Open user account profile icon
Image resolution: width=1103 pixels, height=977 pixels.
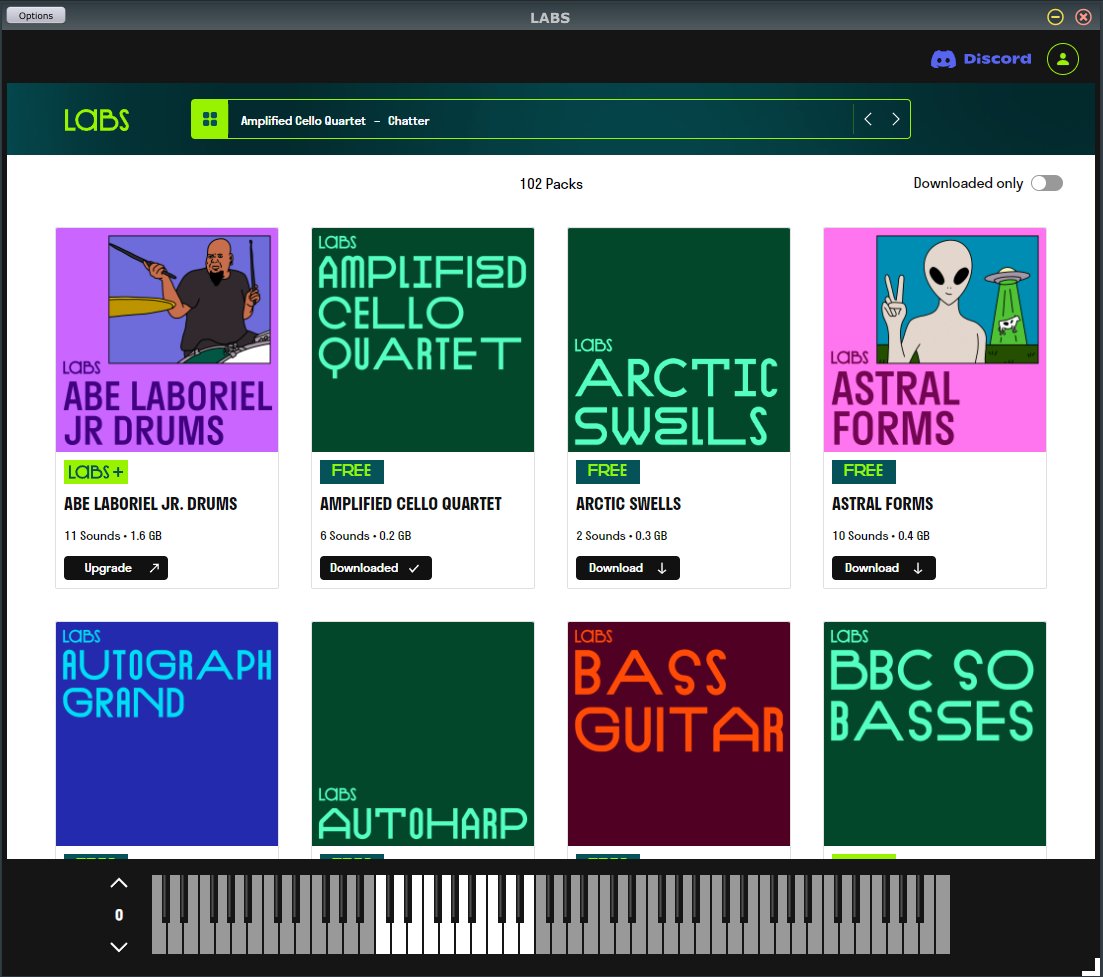pos(1062,59)
